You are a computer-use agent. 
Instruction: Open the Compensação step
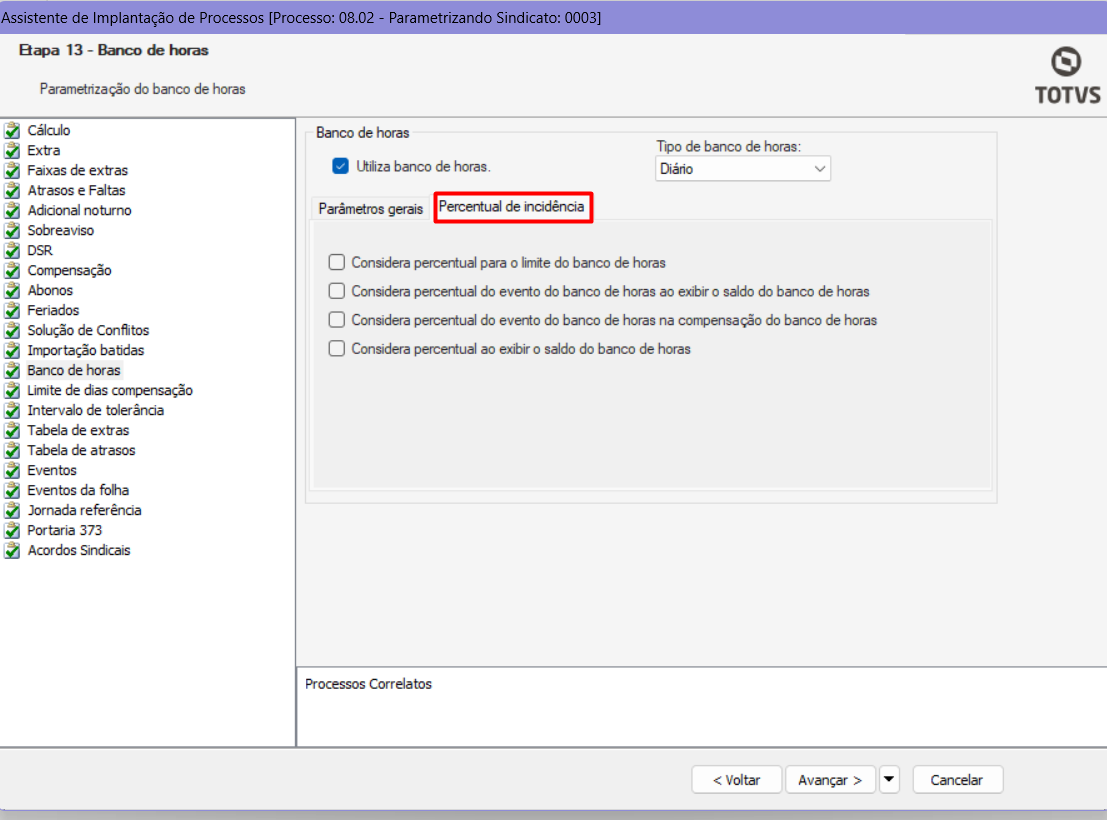[69, 271]
